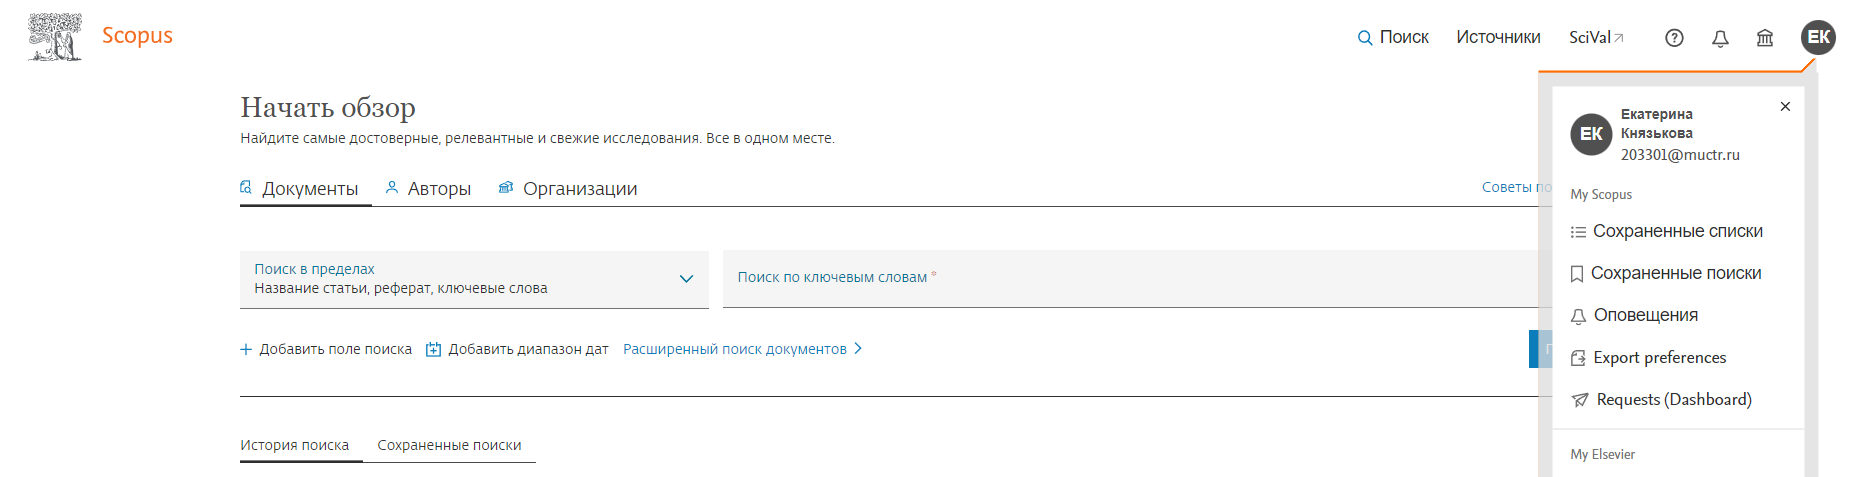Open Export preferences menu item
The image size is (1863, 477).
1659,357
